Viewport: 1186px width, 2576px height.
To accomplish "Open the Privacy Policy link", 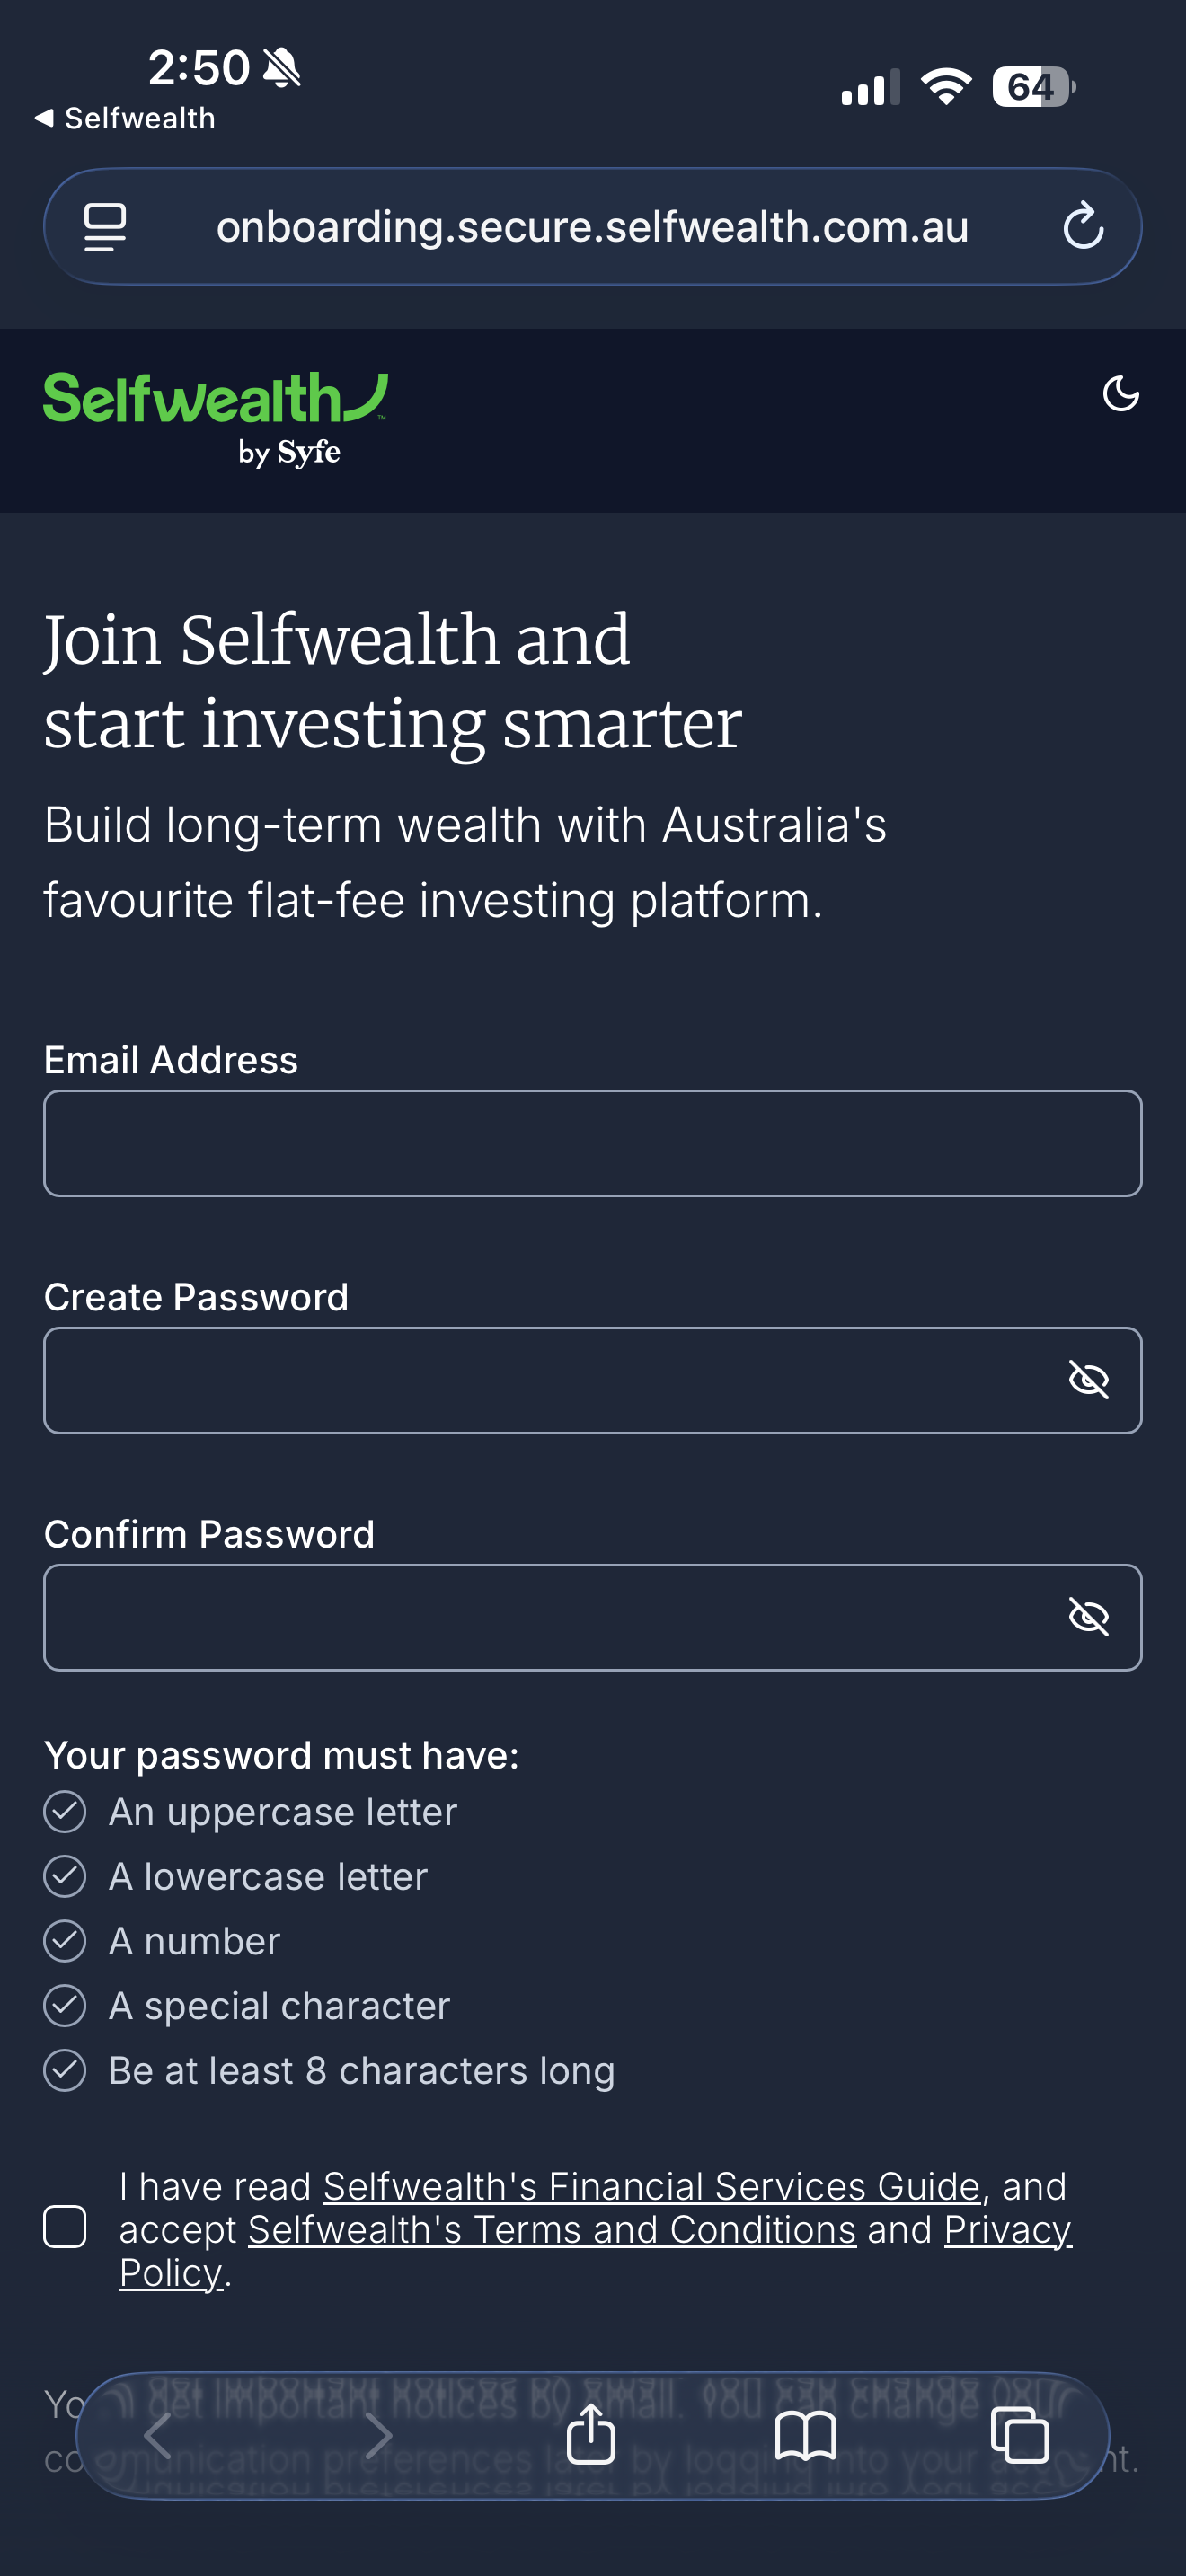I will pyautogui.click(x=1007, y=2229).
